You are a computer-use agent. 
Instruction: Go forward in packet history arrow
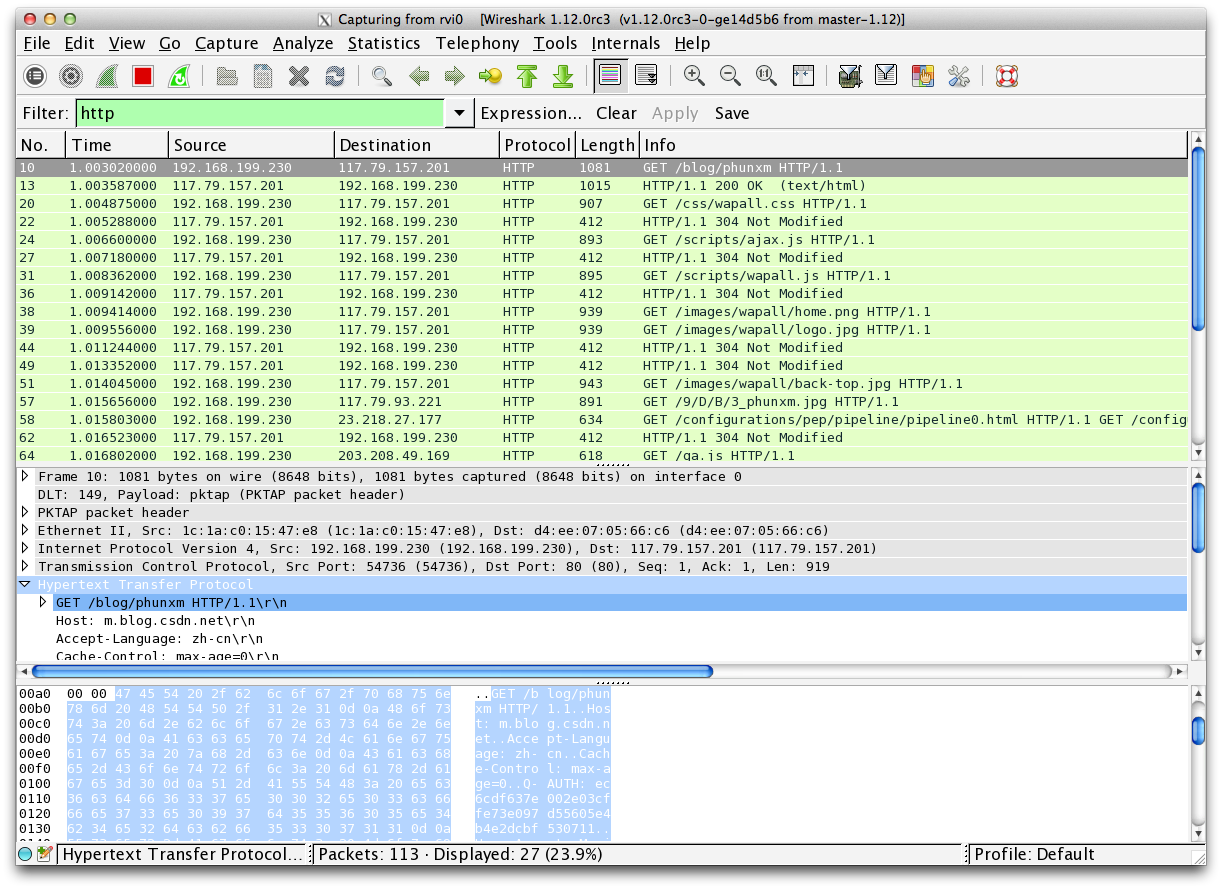455,76
